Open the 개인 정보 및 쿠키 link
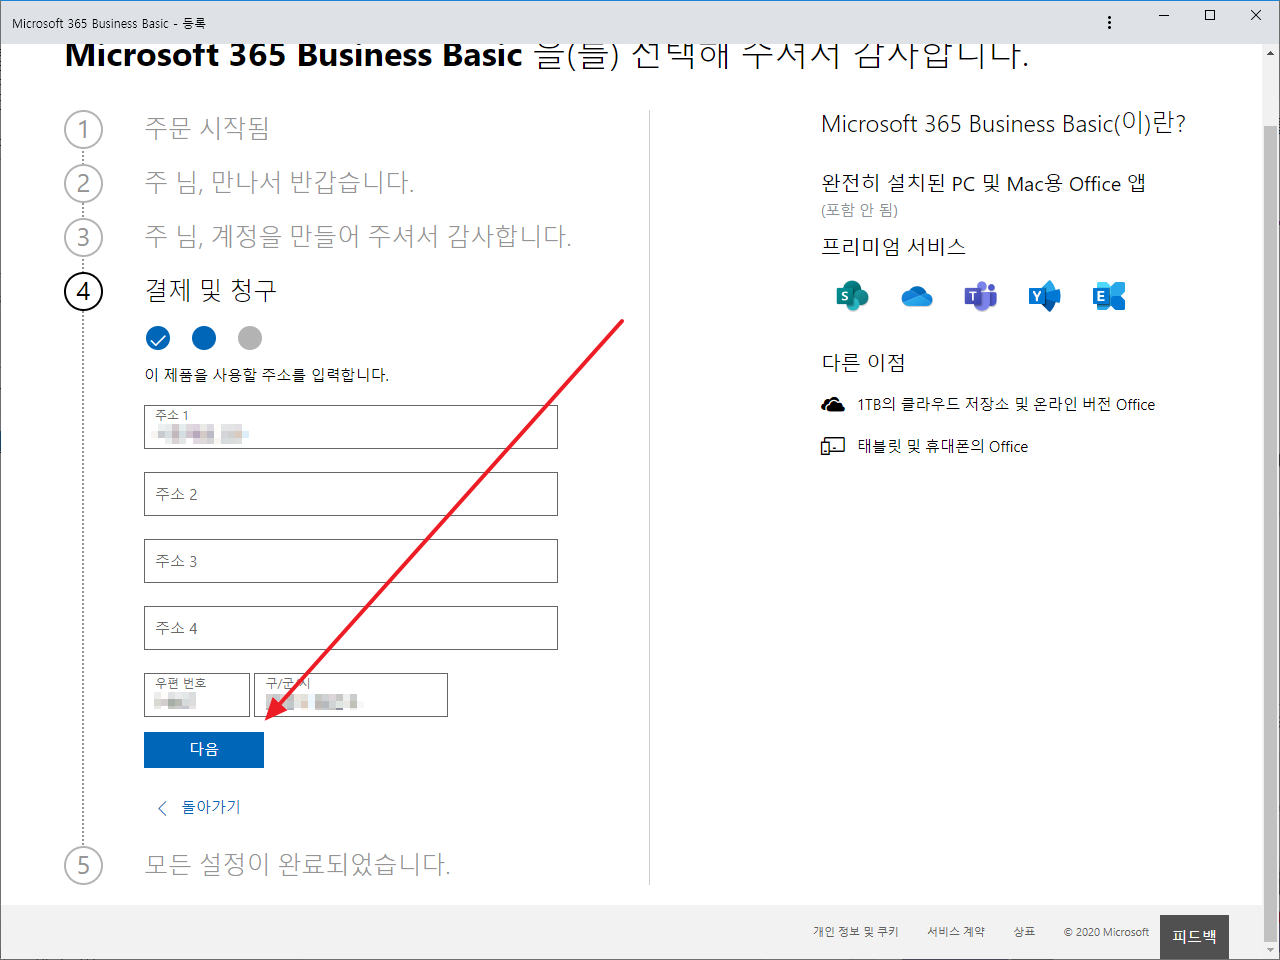The height and width of the screenshot is (960, 1280). (x=856, y=932)
